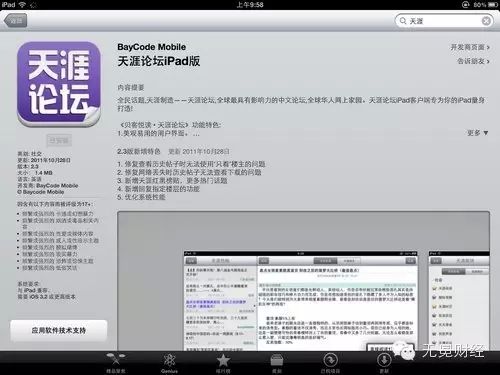Viewport: 500px width, 375px height.
Task: Click the 上午9:58 clock in status bar
Action: point(250,5)
